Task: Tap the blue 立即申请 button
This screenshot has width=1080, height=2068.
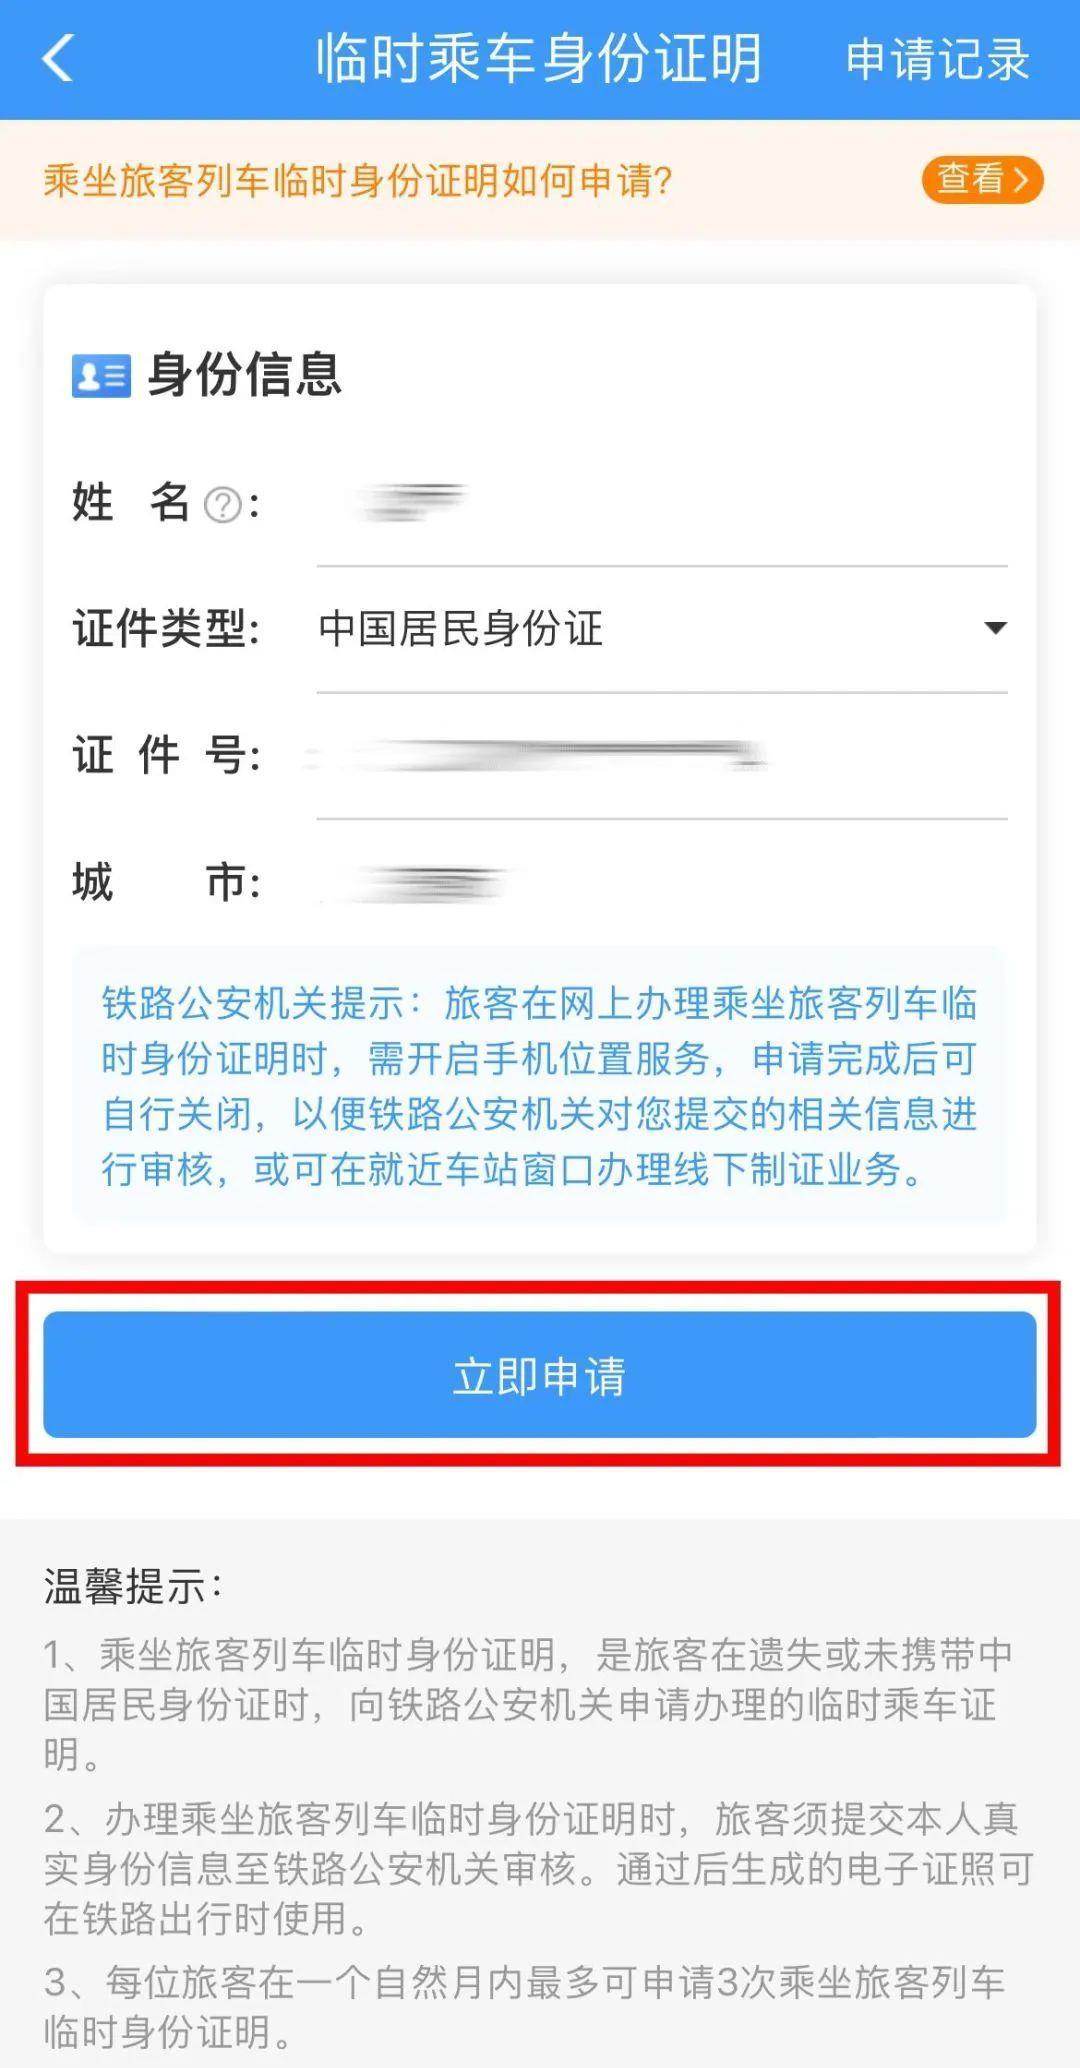Action: tap(539, 1375)
